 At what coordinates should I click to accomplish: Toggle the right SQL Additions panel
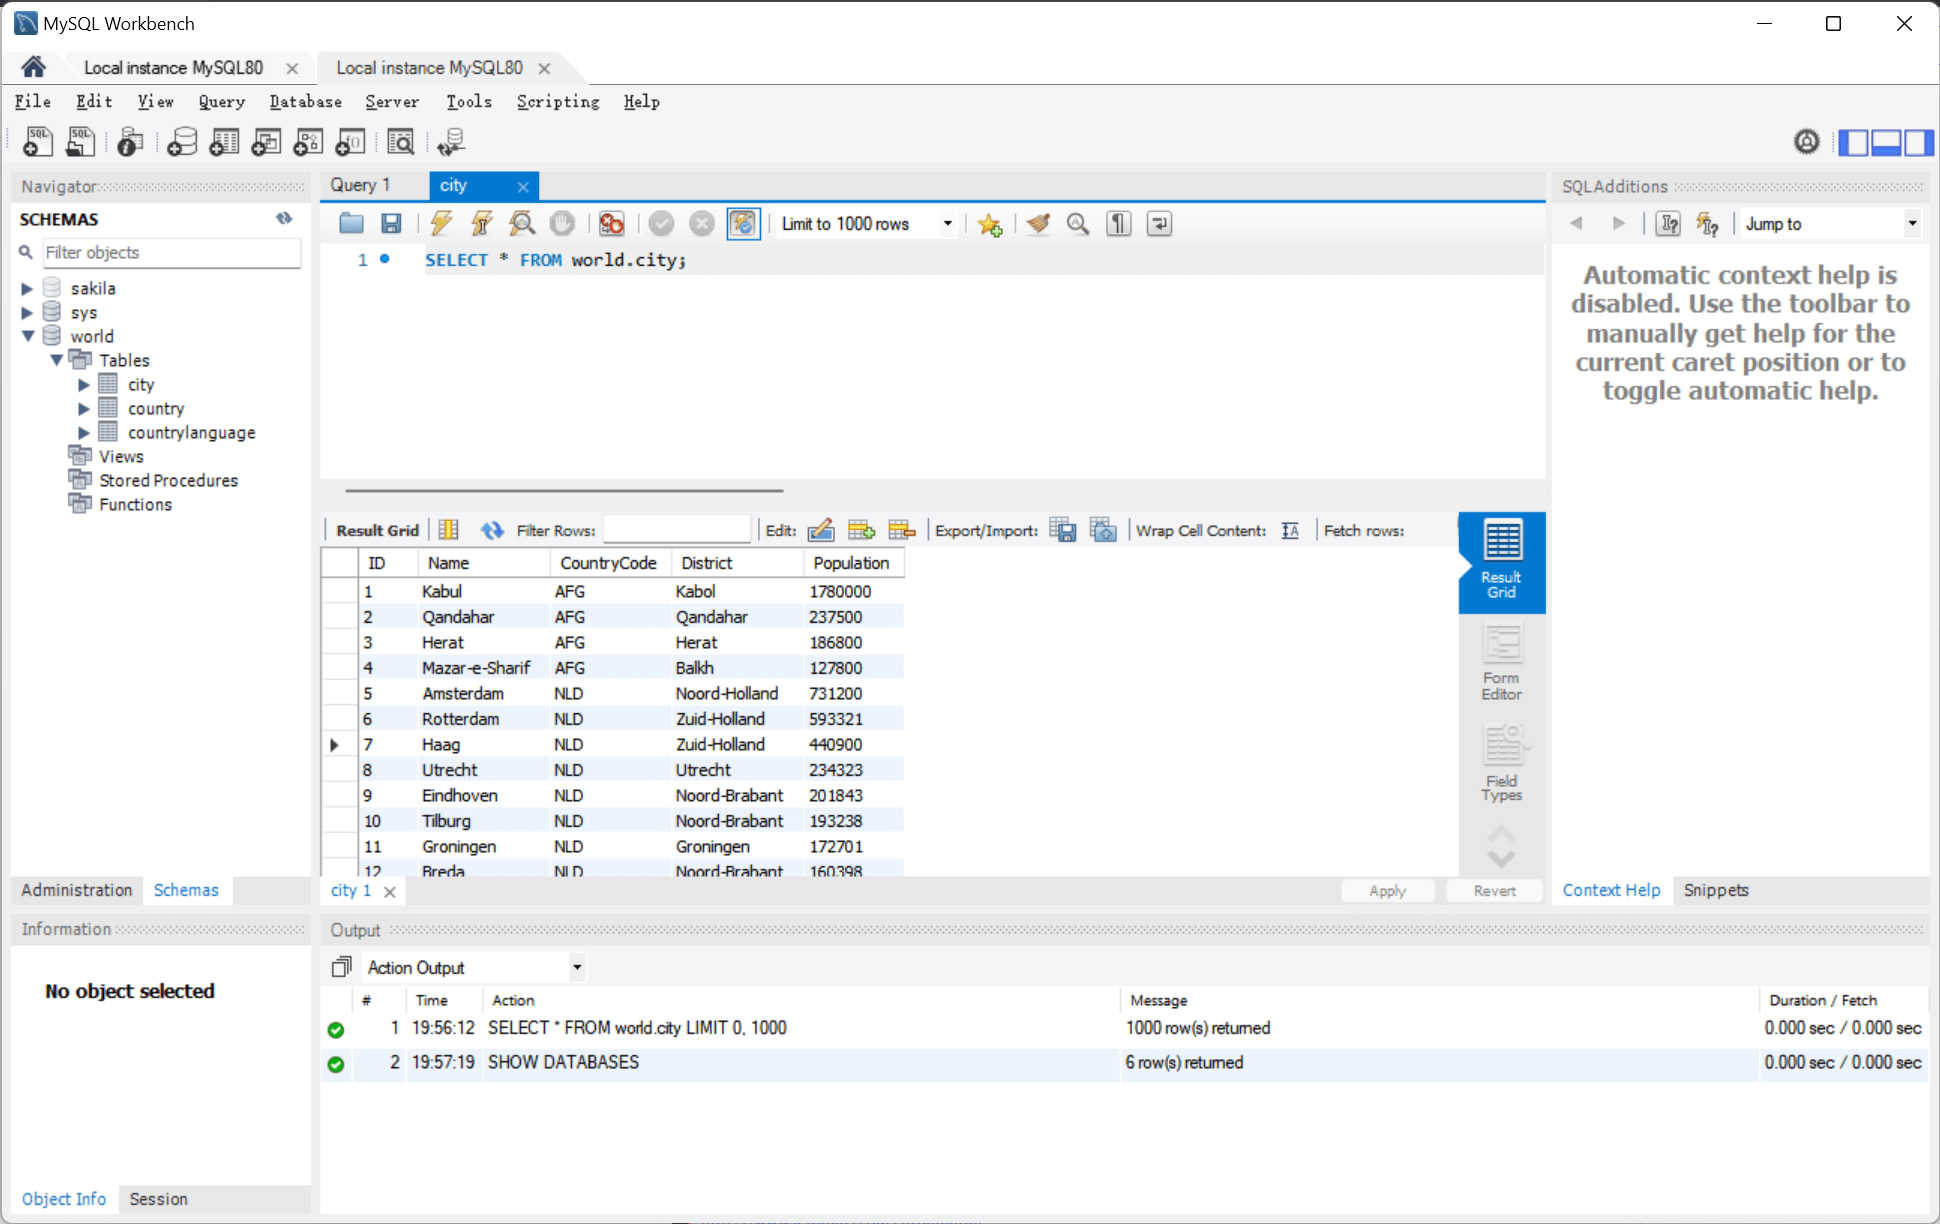coord(1918,142)
